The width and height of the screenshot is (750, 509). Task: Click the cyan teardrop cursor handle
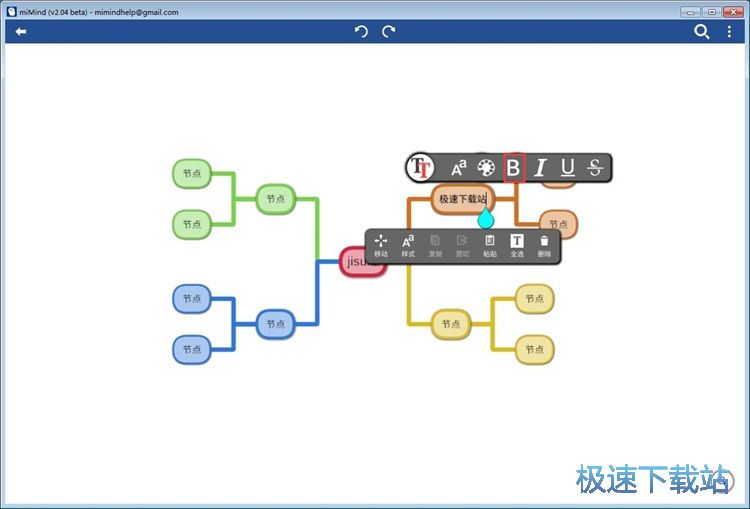pyautogui.click(x=485, y=218)
